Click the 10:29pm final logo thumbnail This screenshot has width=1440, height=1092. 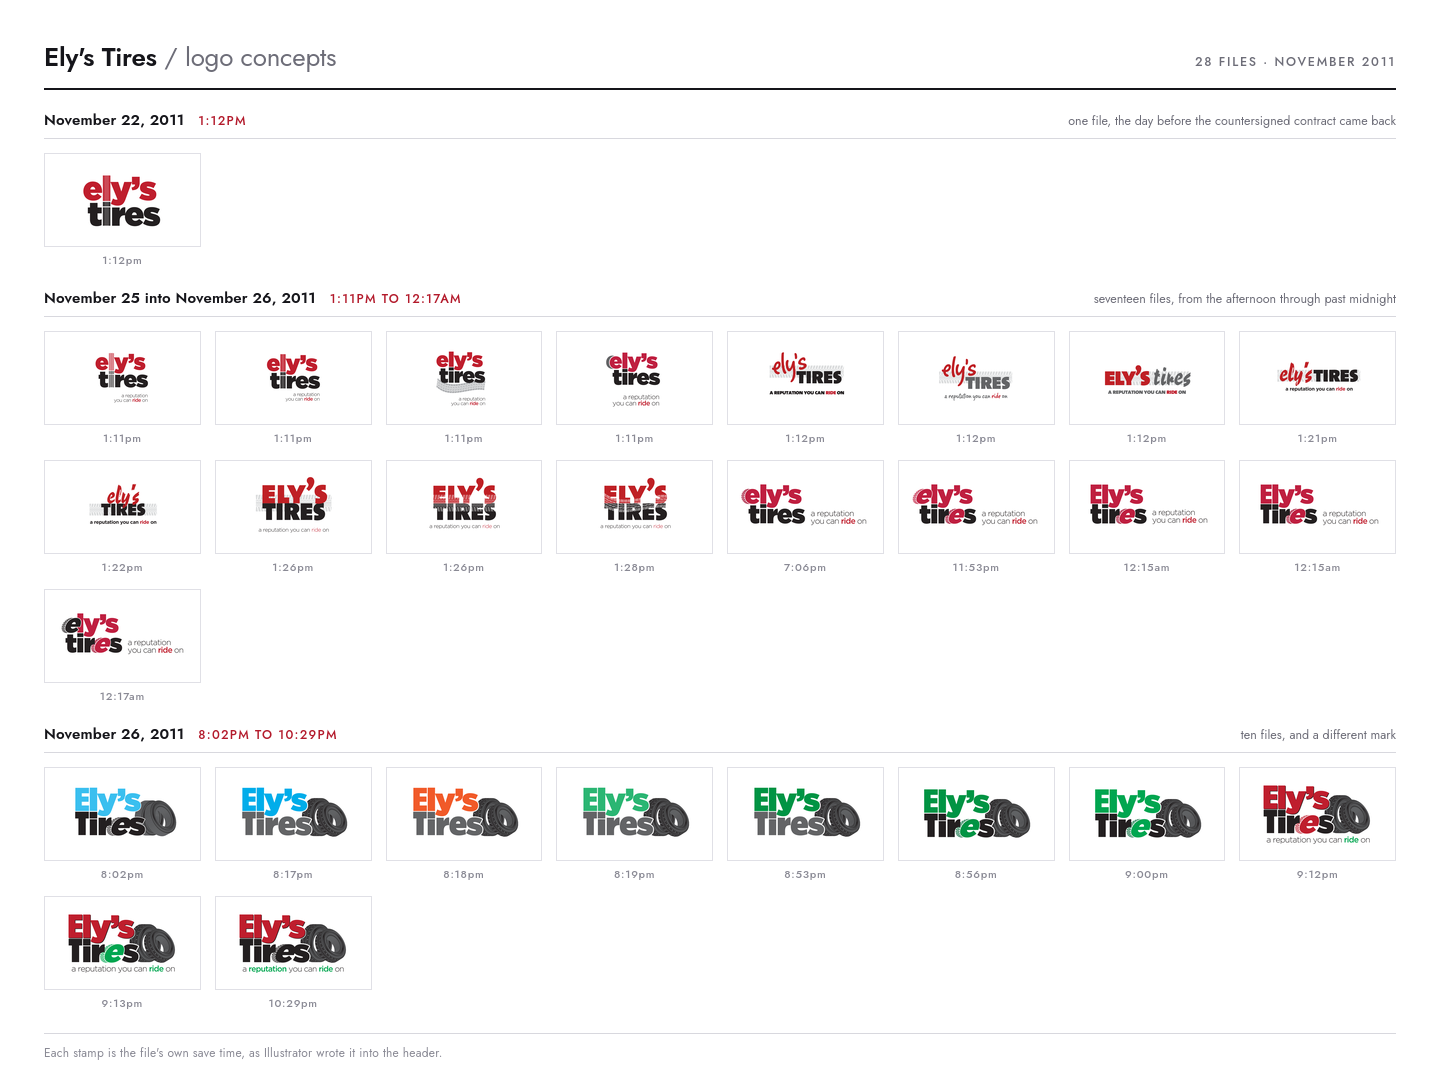coord(293,943)
